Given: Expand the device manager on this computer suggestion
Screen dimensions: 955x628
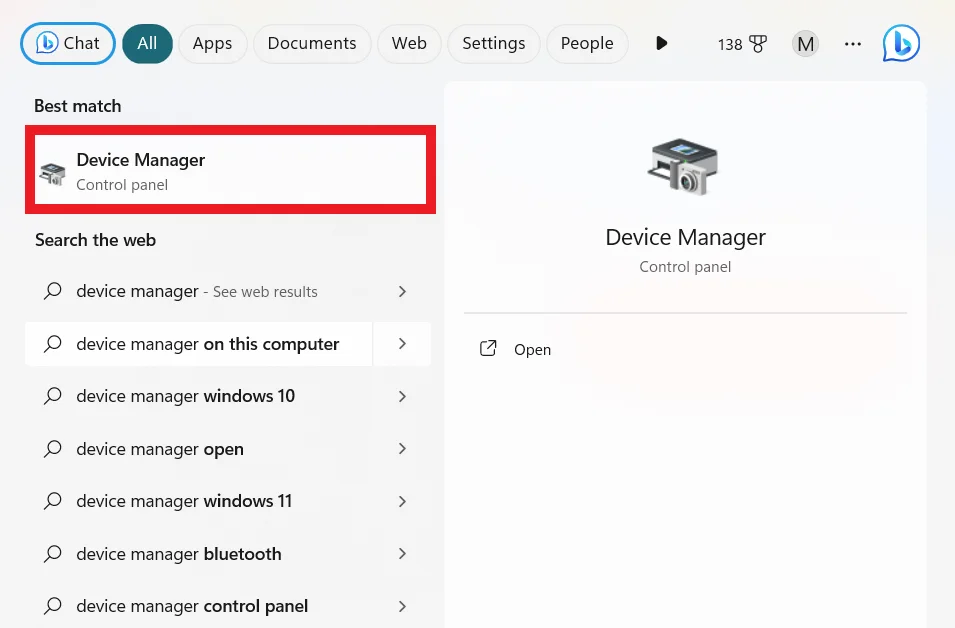Looking at the screenshot, I should pos(402,343).
